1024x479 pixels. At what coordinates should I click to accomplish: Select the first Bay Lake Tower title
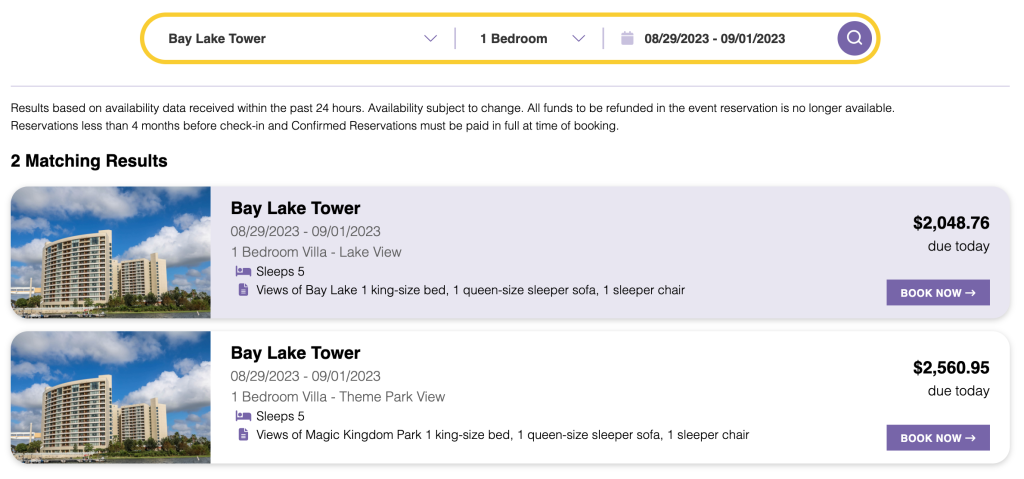pyautogui.click(x=295, y=208)
